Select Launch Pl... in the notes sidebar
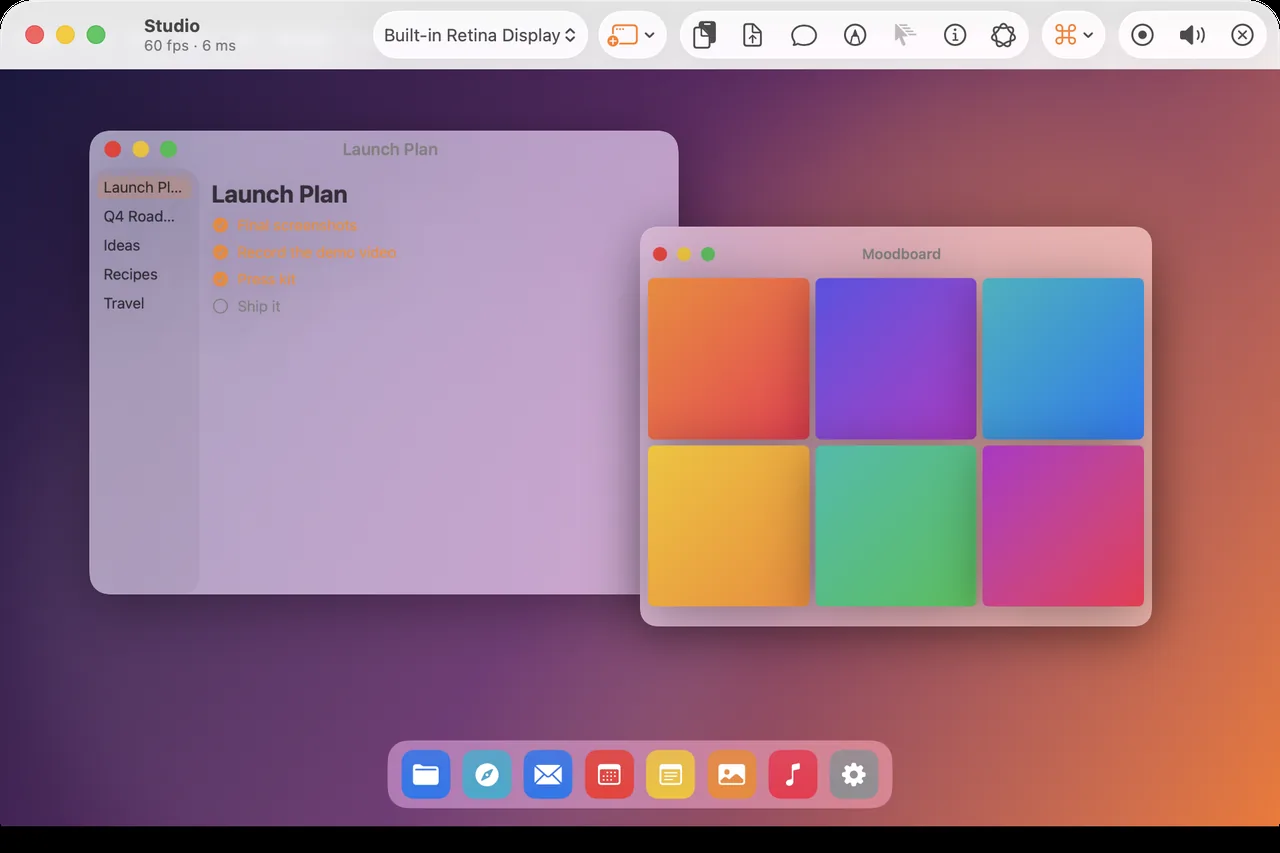The width and height of the screenshot is (1280, 853). click(x=144, y=187)
